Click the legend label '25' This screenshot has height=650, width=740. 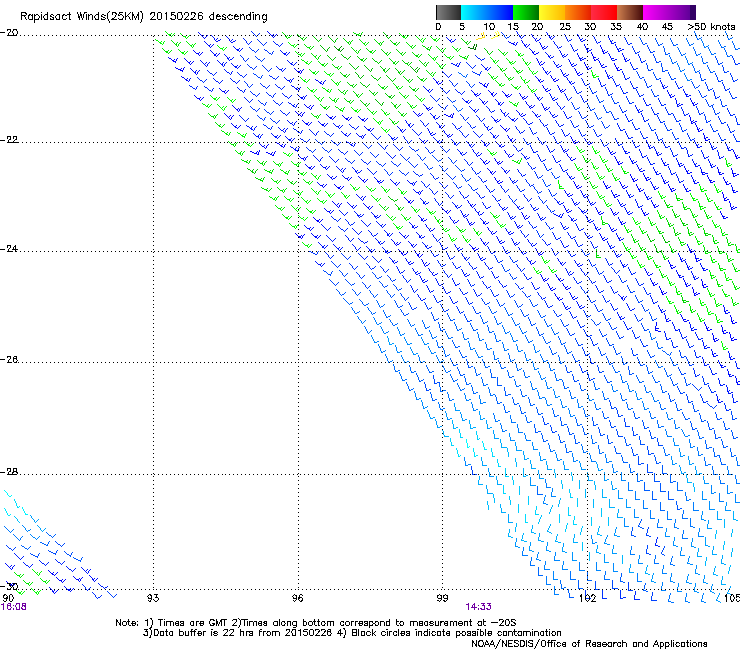pyautogui.click(x=565, y=27)
